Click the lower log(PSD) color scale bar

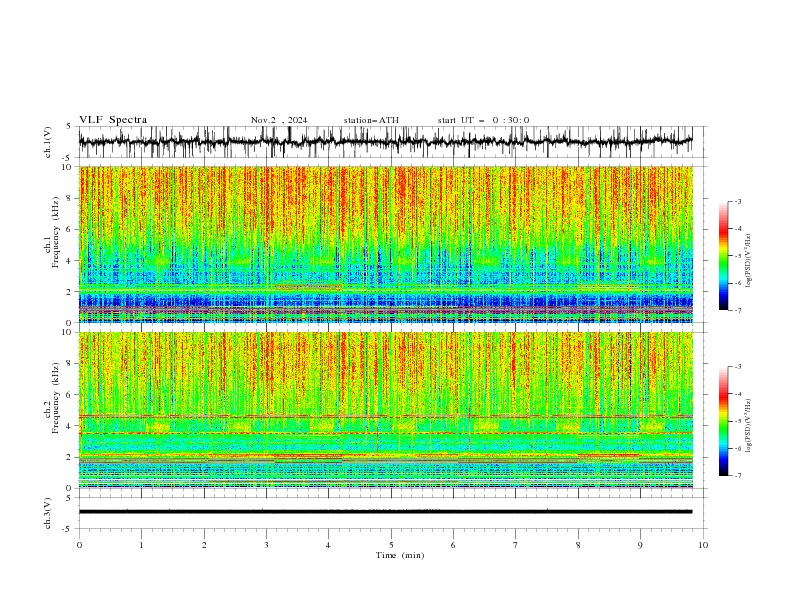pos(723,421)
